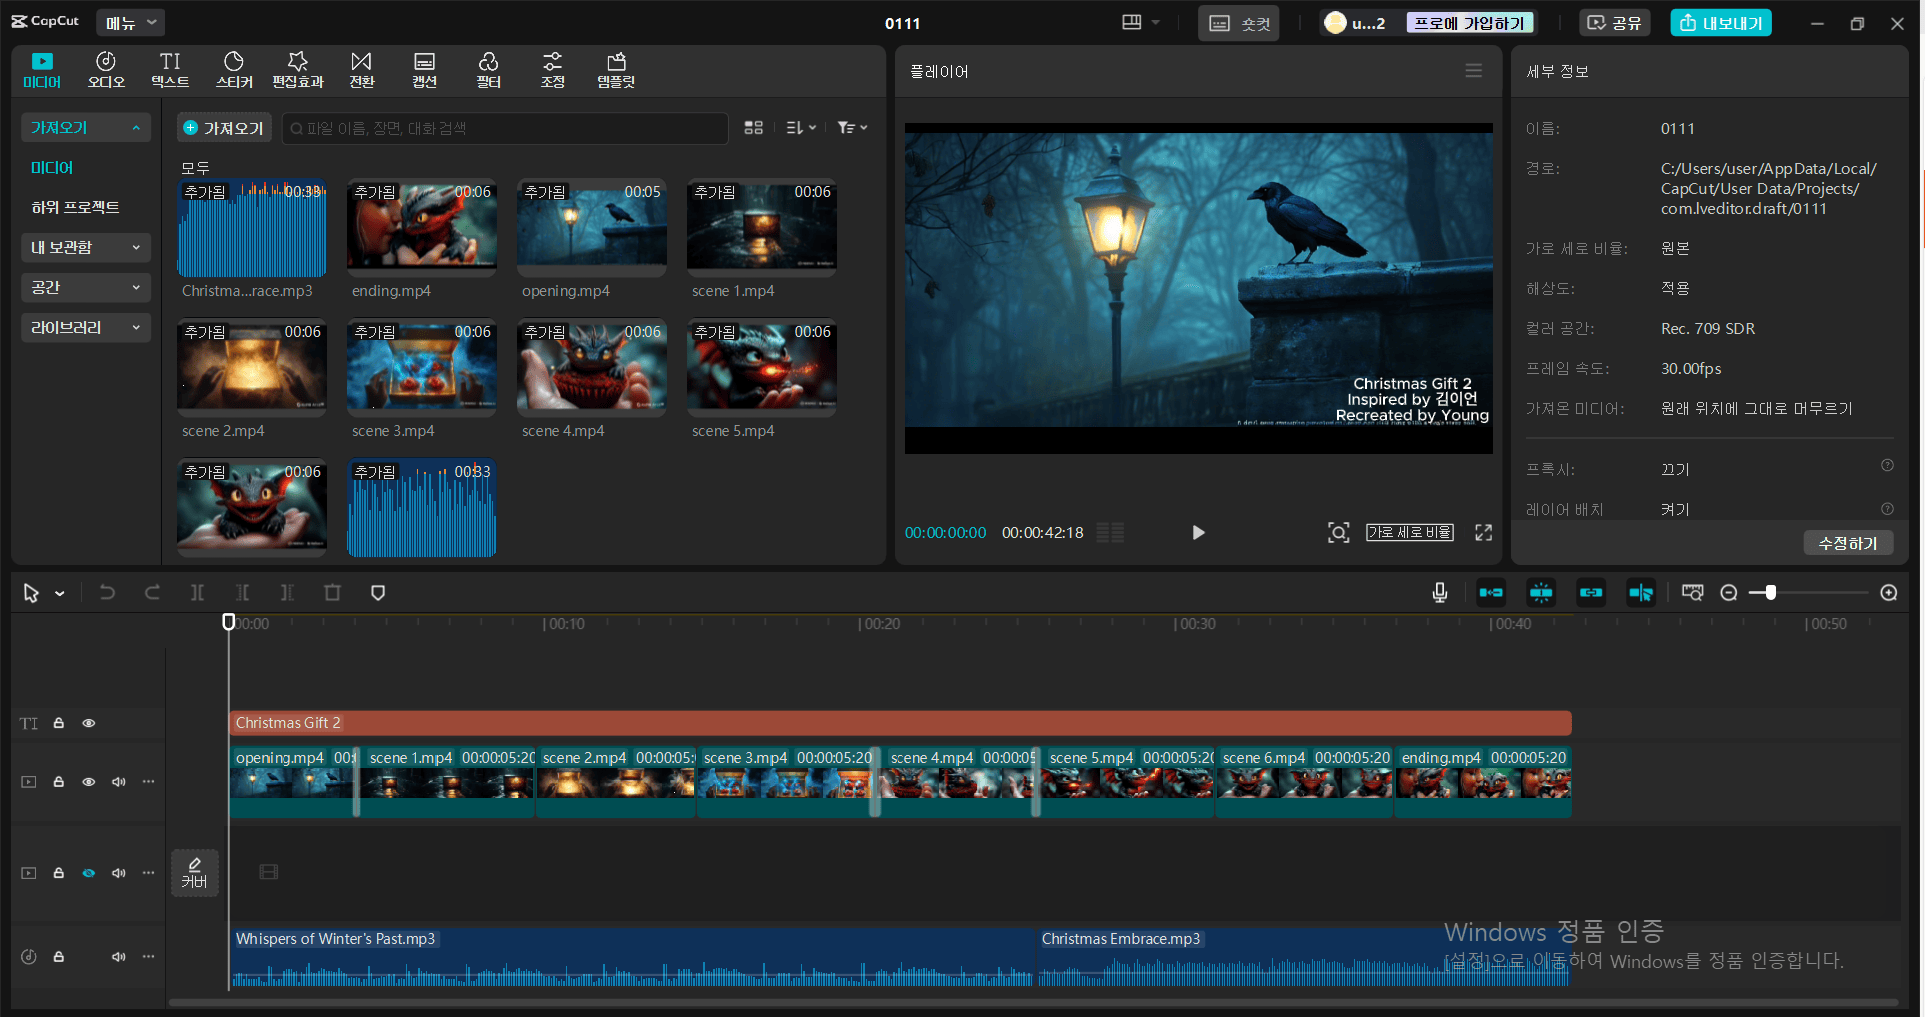Open the 필터 (Filter) tab

pyautogui.click(x=488, y=70)
